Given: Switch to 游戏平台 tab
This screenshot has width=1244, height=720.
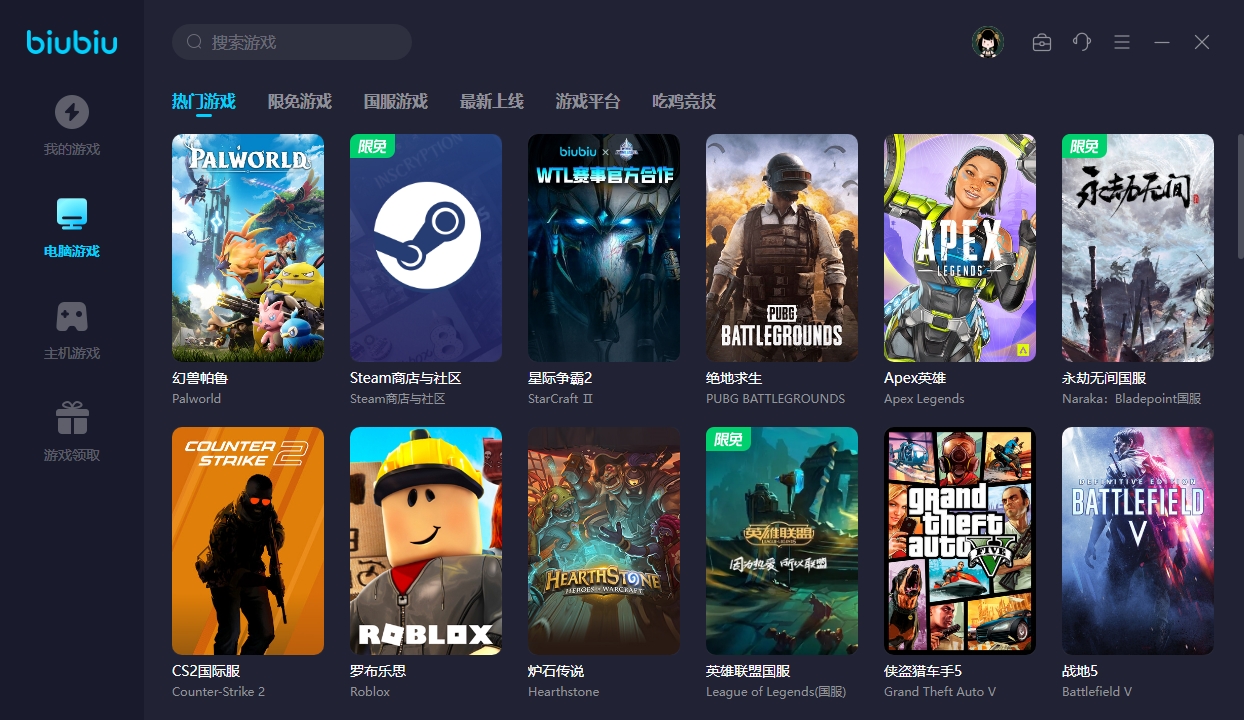Looking at the screenshot, I should coord(588,101).
